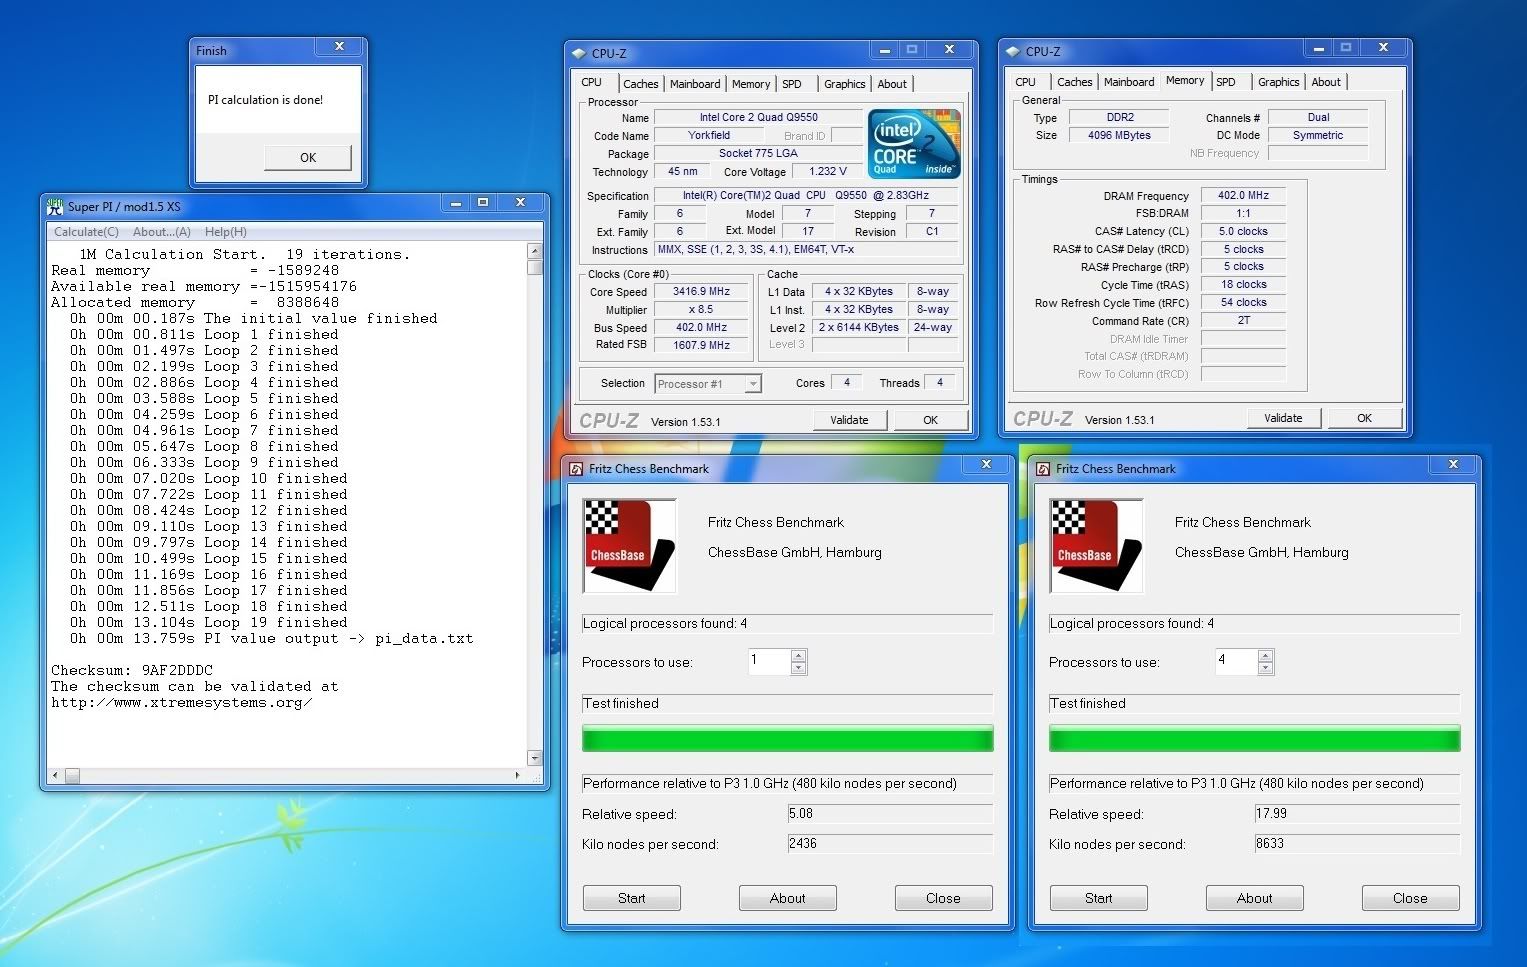Click ChessBase logo in right Fritz window

pyautogui.click(x=1097, y=546)
